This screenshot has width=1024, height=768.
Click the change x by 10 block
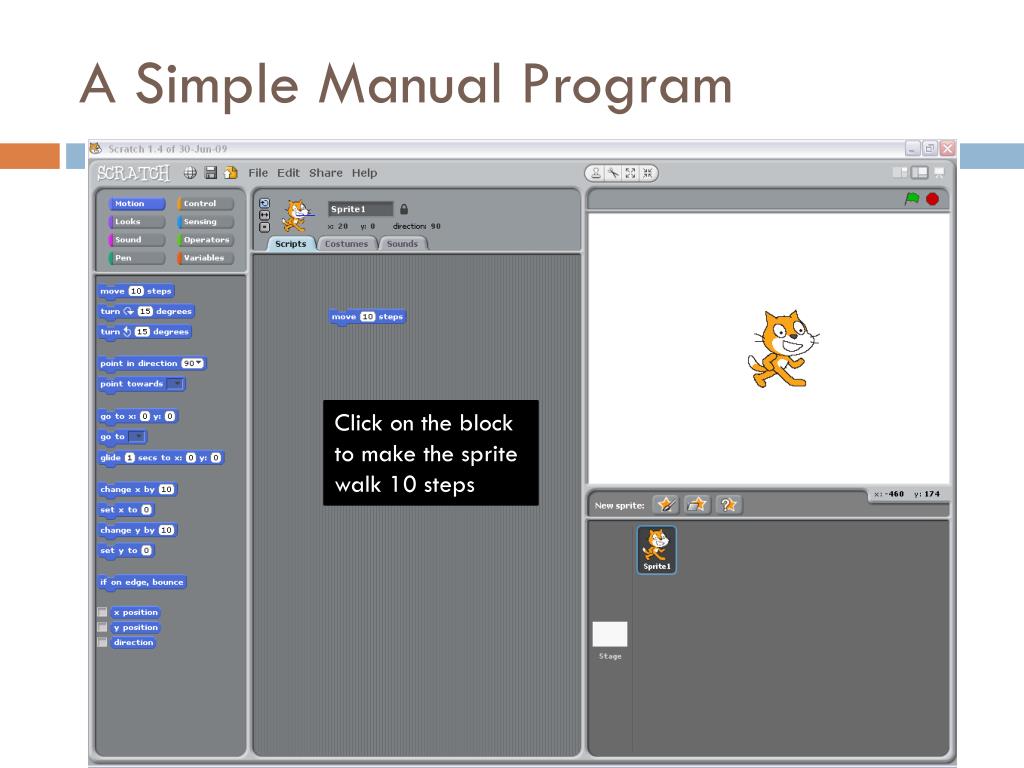click(x=138, y=489)
